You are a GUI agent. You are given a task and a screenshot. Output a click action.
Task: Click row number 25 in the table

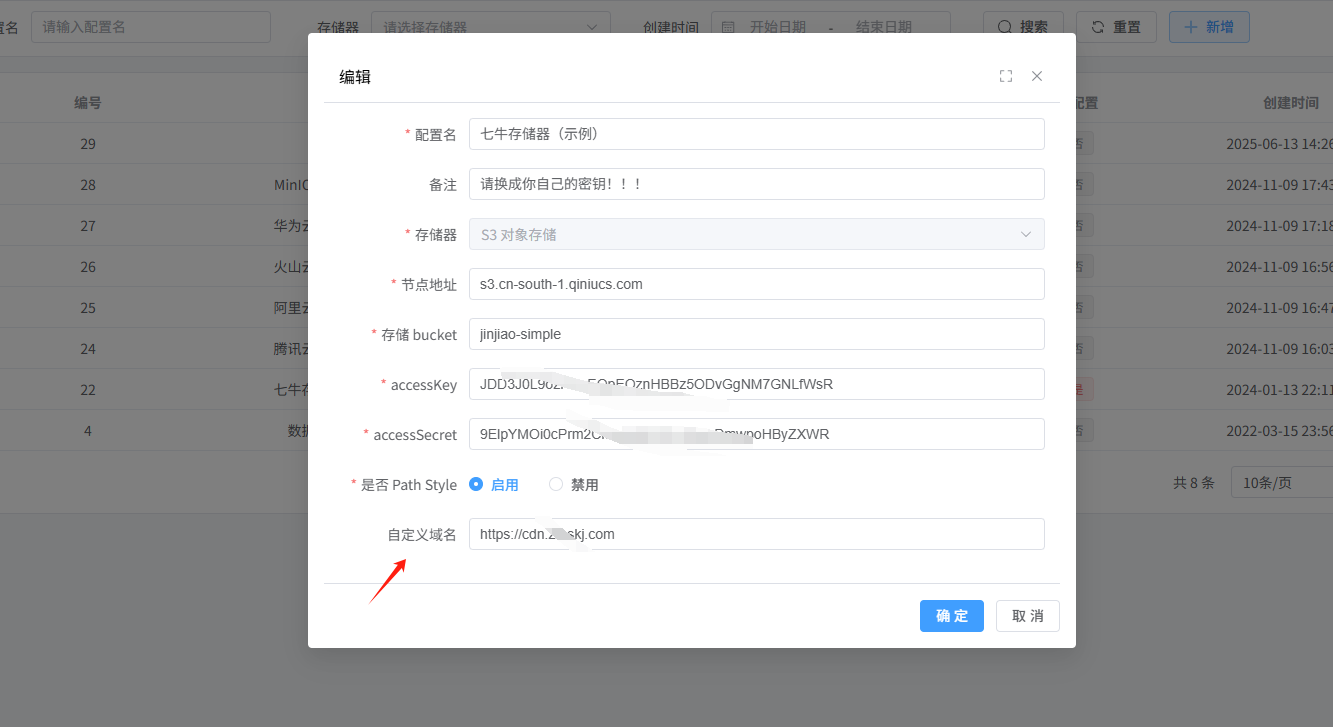click(x=88, y=308)
